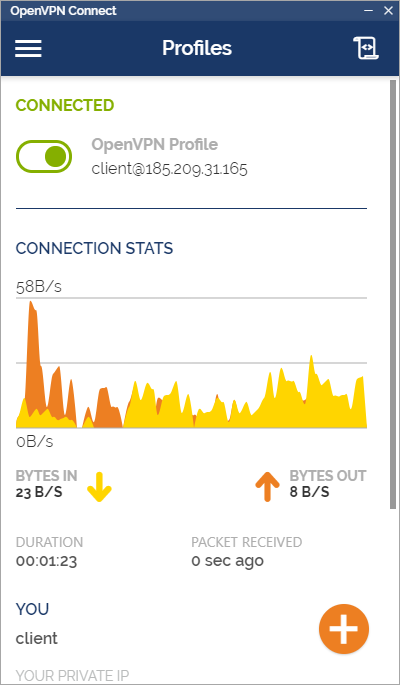Click the yellow Bytes In down arrow

click(x=99, y=487)
